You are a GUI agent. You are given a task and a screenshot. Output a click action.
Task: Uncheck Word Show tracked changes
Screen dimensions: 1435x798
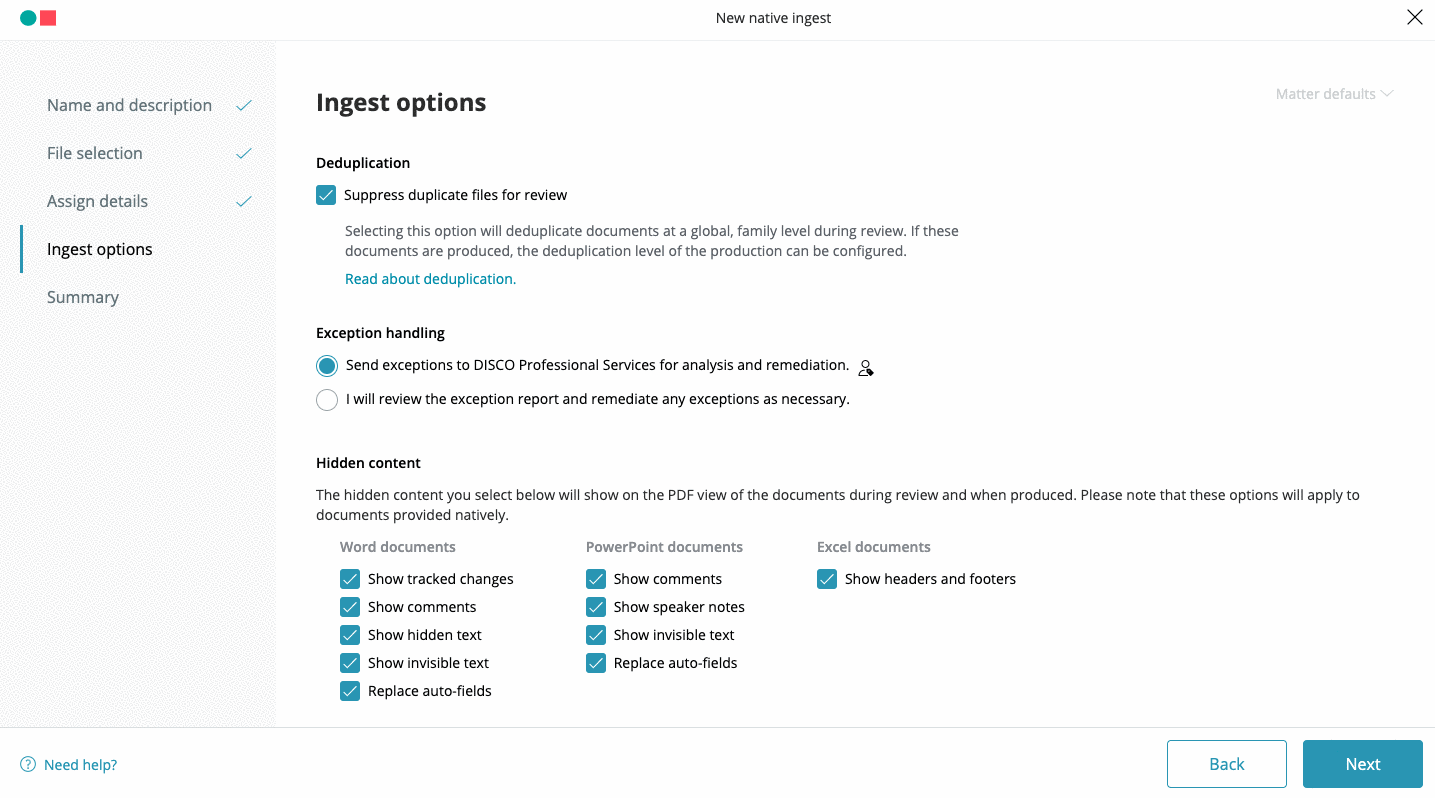[350, 579]
